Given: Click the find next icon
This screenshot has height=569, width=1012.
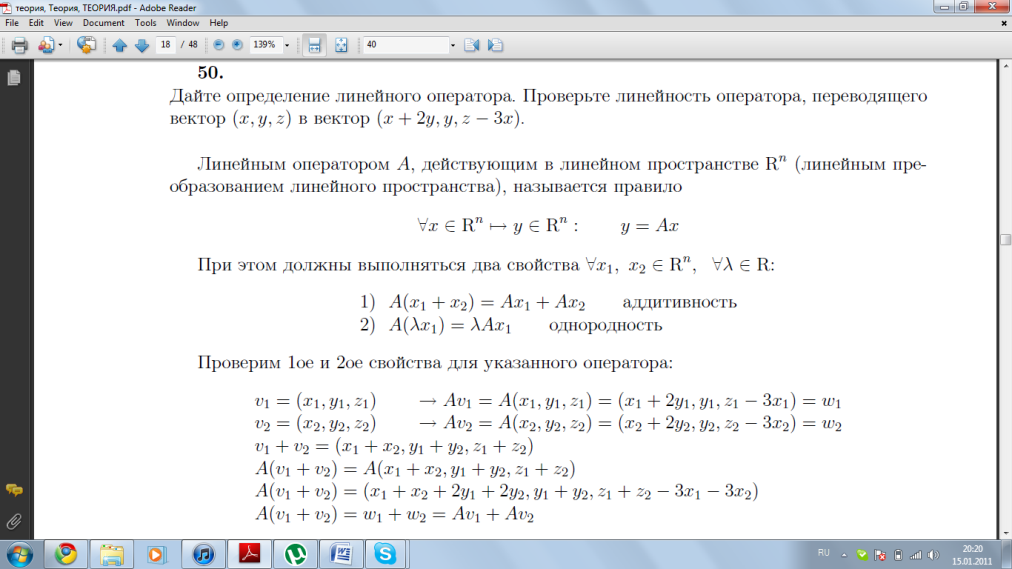Looking at the screenshot, I should (x=496, y=45).
